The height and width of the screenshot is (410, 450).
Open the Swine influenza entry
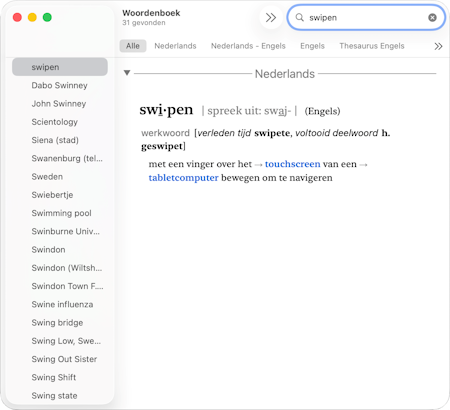pos(60,304)
